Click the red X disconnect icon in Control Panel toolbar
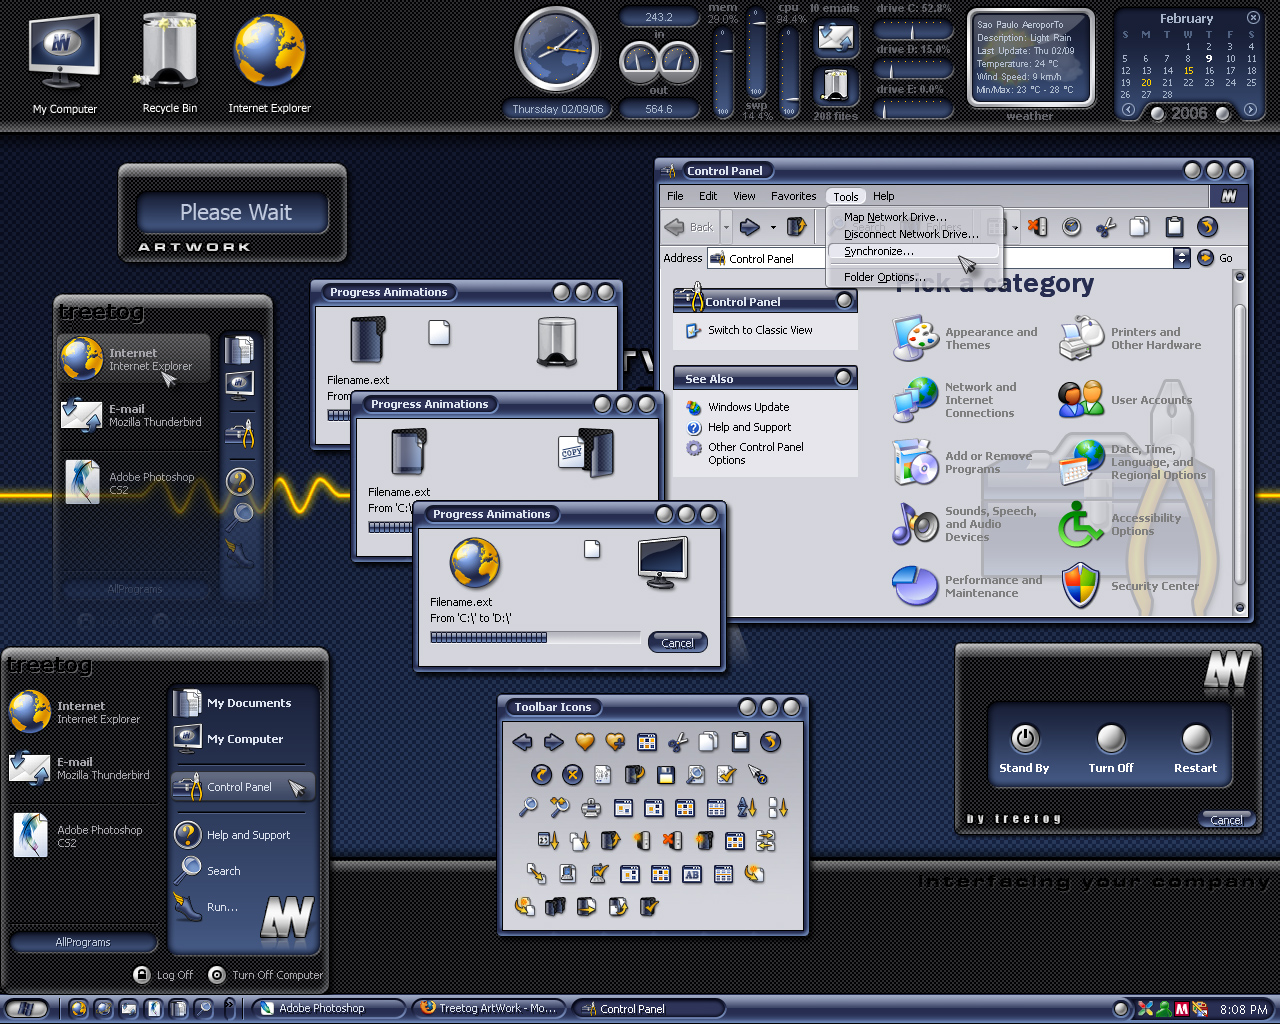 pyautogui.click(x=1037, y=227)
